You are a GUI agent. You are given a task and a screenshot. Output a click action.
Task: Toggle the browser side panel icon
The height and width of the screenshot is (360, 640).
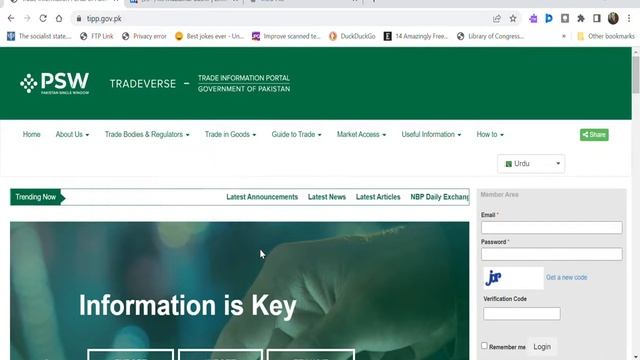597,18
